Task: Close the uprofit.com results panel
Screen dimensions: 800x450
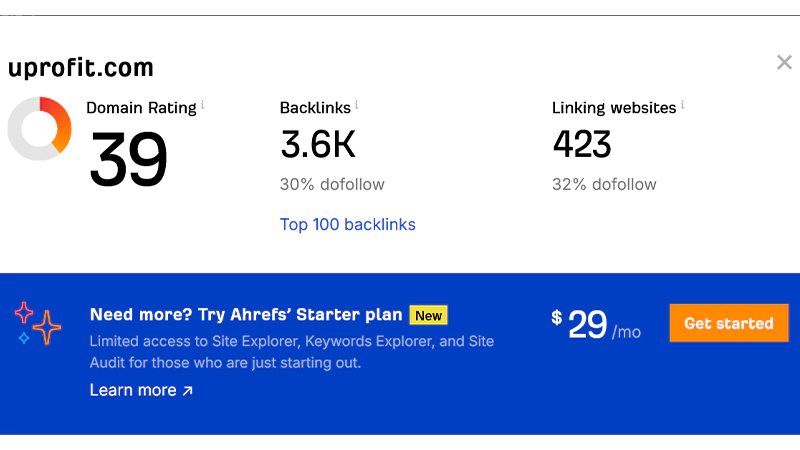Action: (x=784, y=63)
